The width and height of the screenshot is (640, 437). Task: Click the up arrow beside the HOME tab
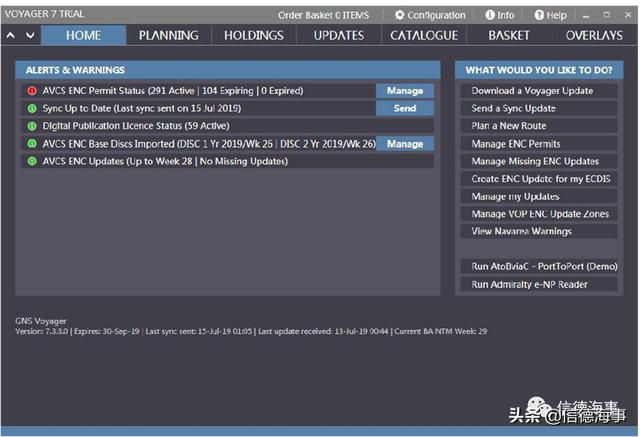(11, 35)
